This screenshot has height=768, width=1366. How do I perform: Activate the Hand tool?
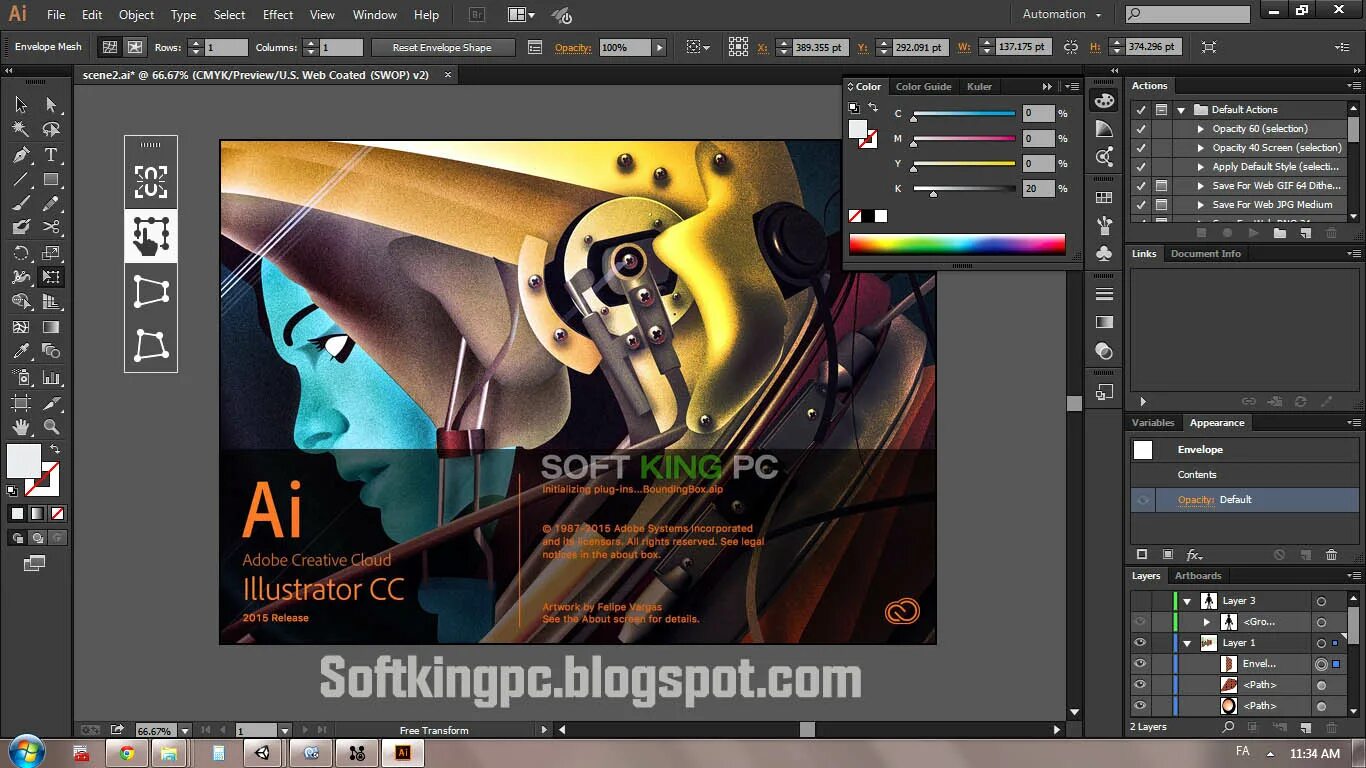pos(21,427)
